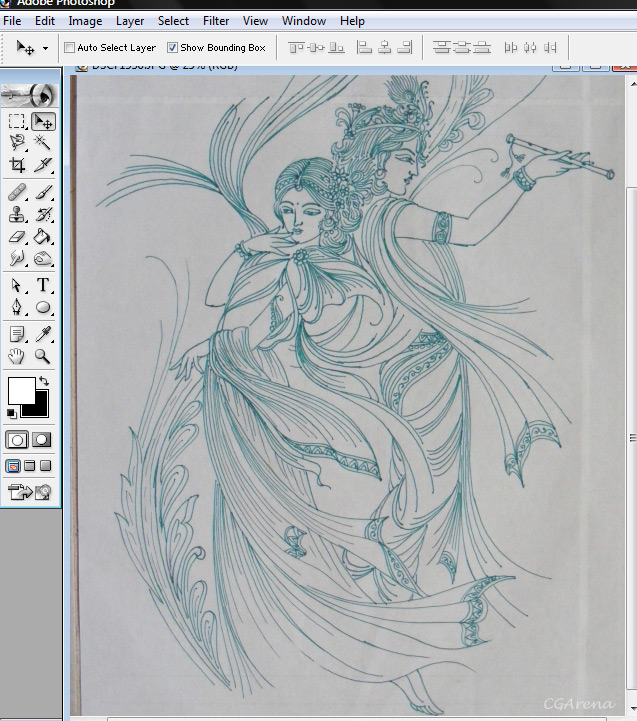
Task: Select the Type tool
Action: coord(43,285)
